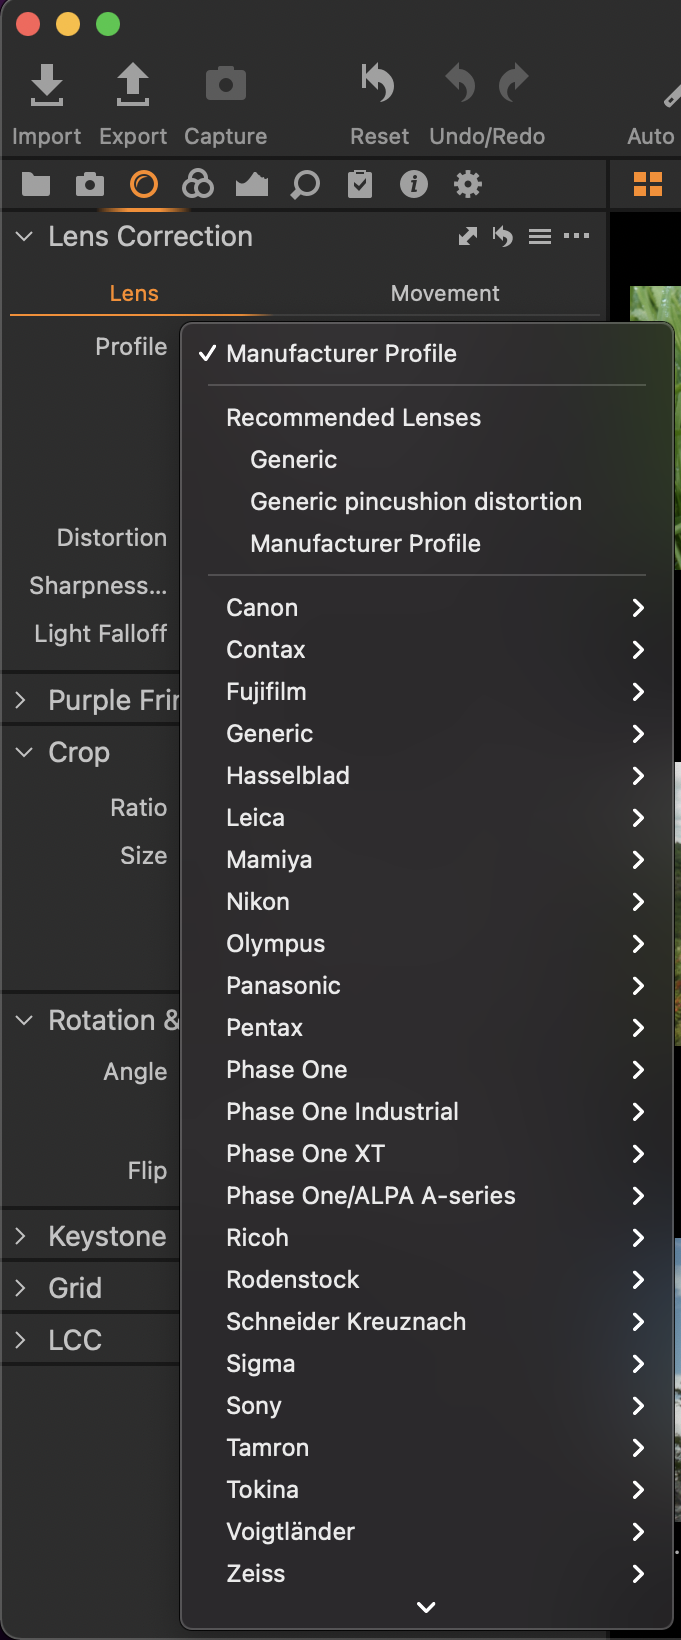The width and height of the screenshot is (681, 1640).
Task: Open the Capture camera tool
Action: point(226,86)
